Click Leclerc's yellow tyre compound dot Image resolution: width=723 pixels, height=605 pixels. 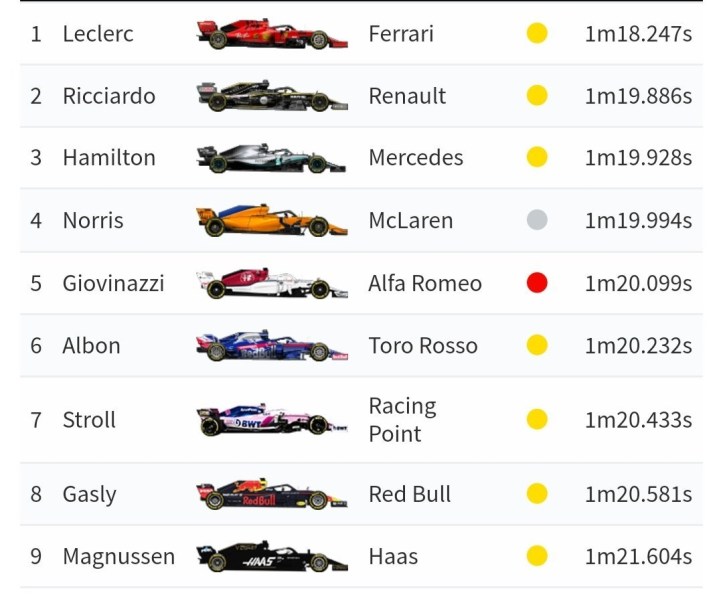click(x=537, y=34)
